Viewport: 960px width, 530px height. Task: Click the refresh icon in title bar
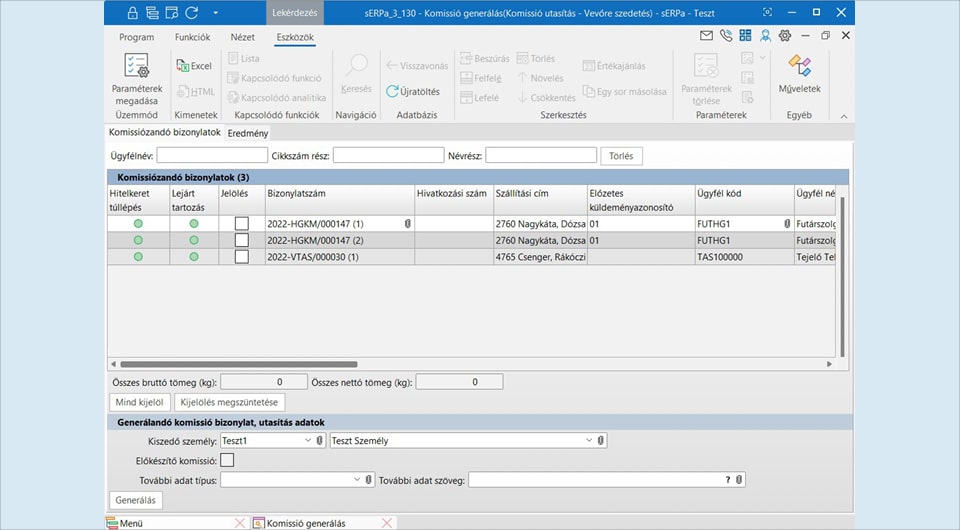(x=189, y=12)
